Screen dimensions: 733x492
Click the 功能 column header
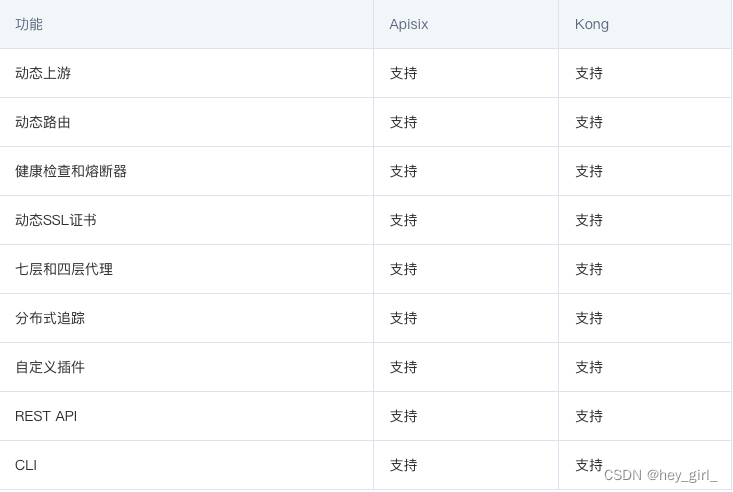coord(29,24)
